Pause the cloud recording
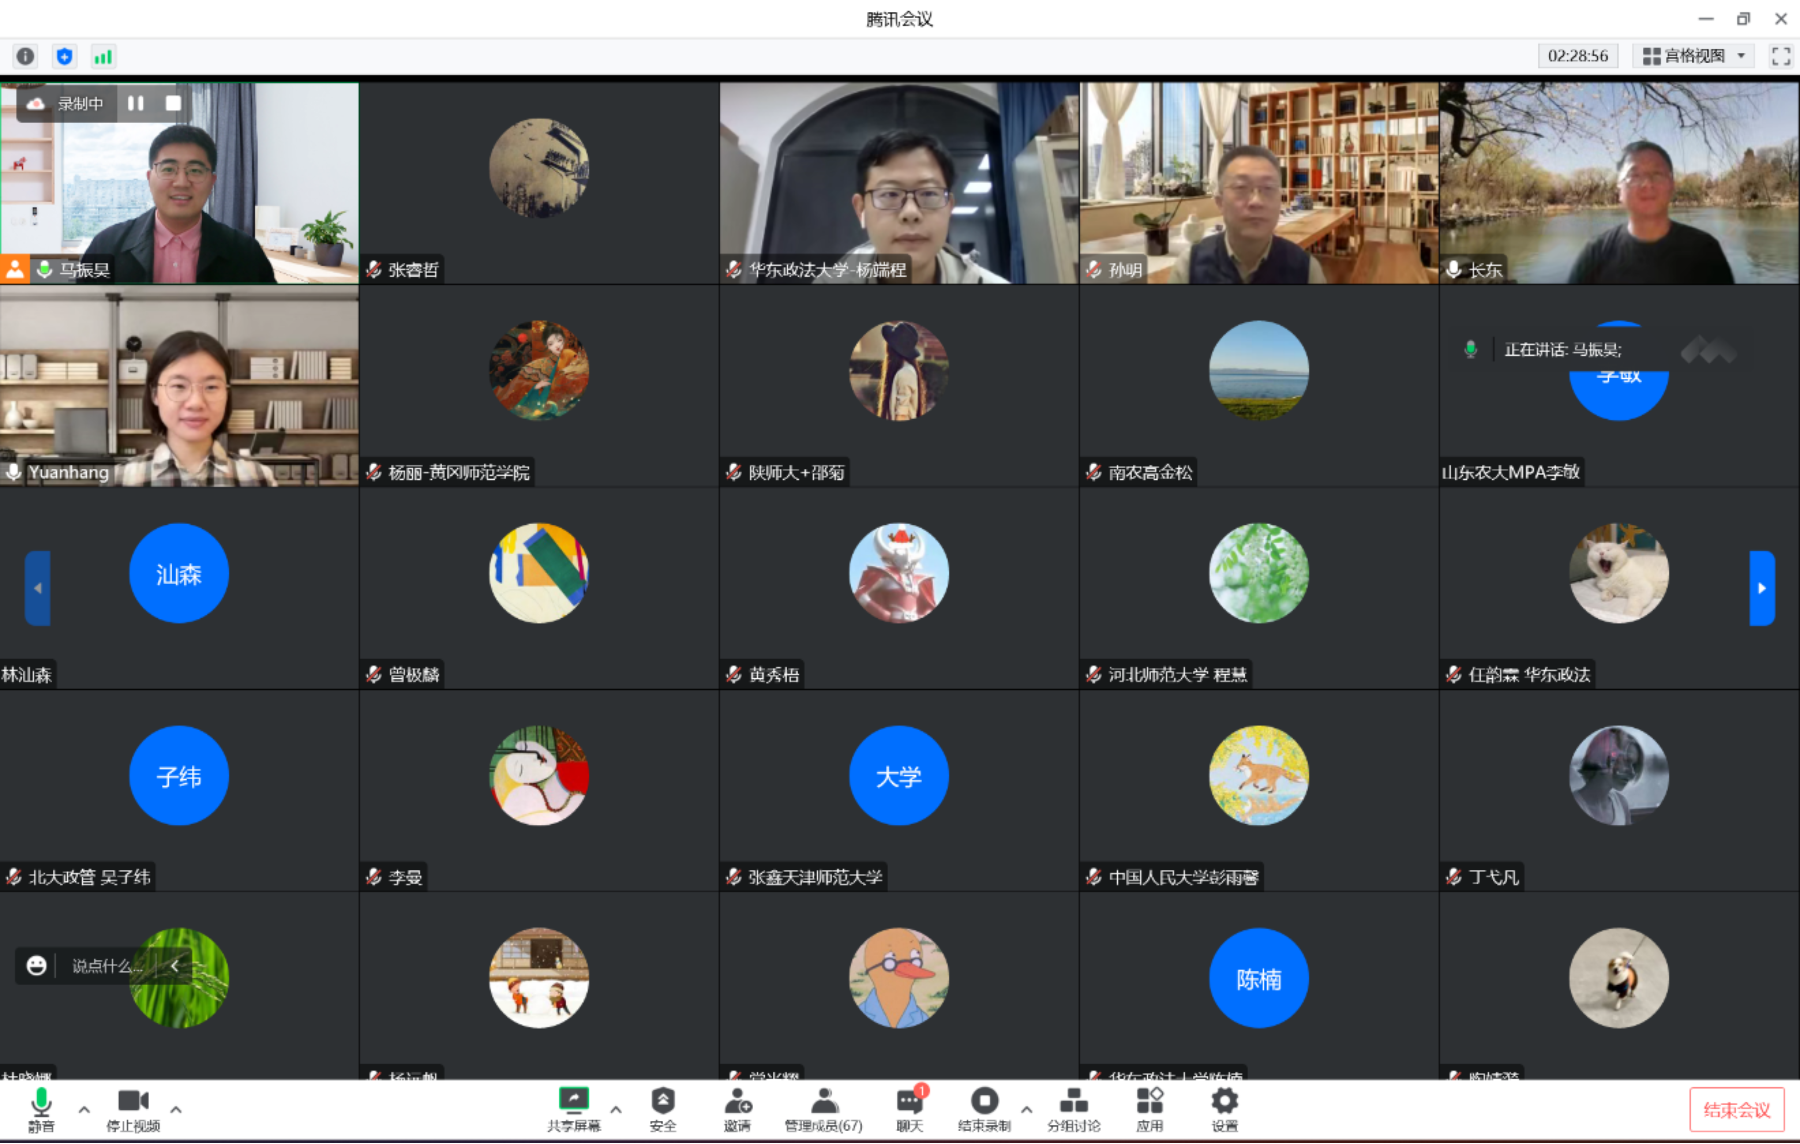1800x1144 pixels. pos(136,103)
